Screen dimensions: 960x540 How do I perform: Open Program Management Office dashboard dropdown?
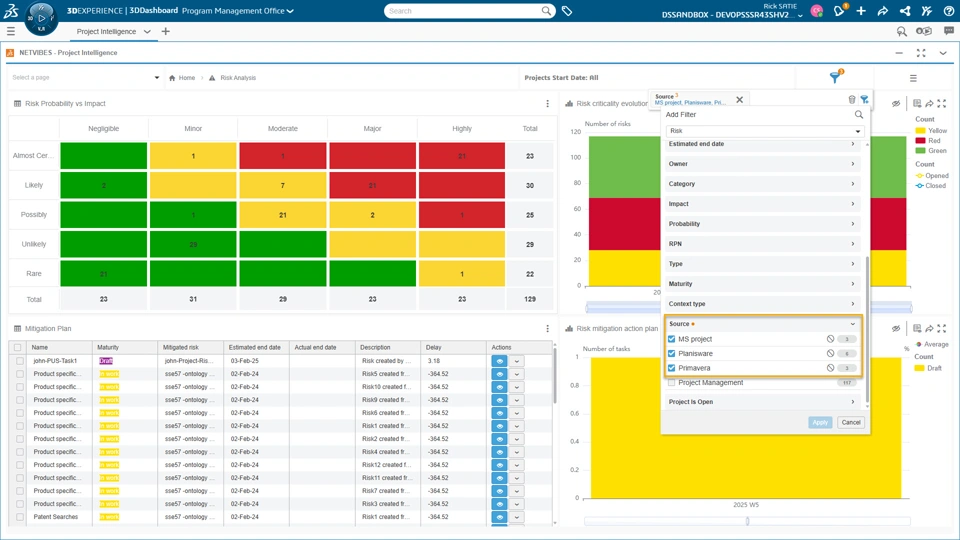coord(238,10)
